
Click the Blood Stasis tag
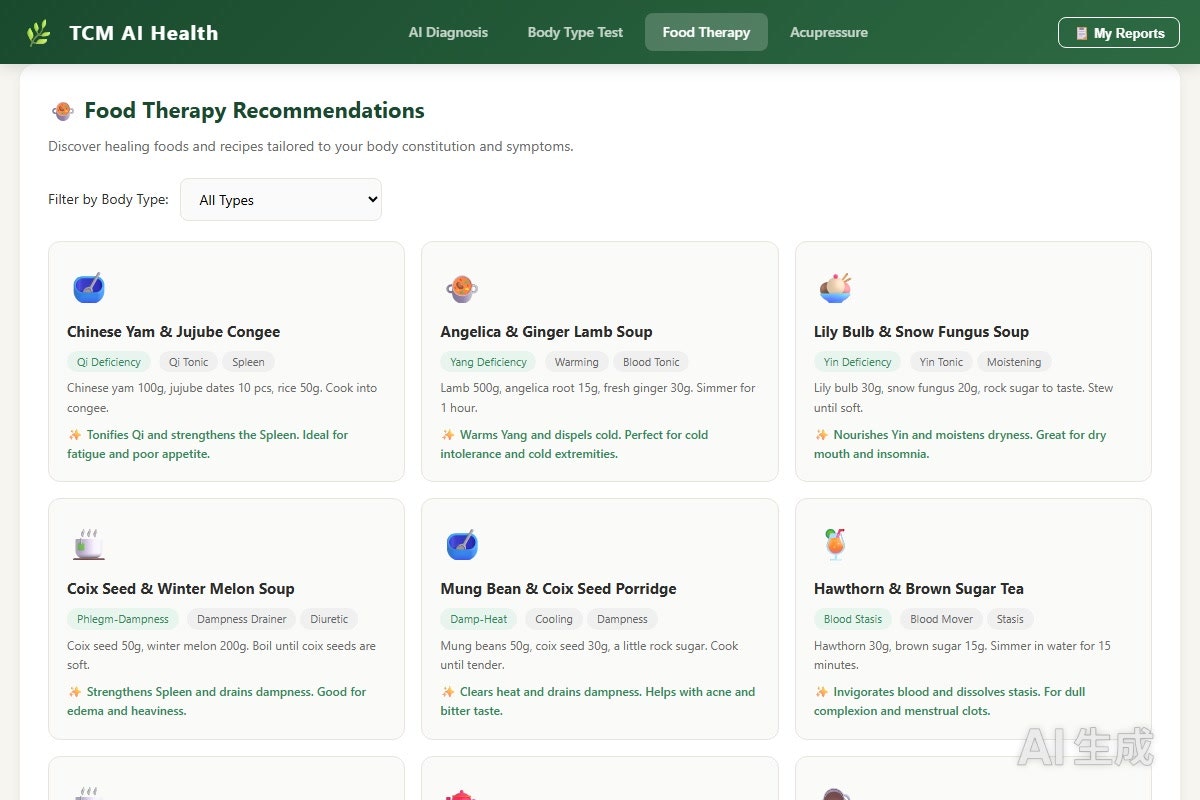point(853,619)
